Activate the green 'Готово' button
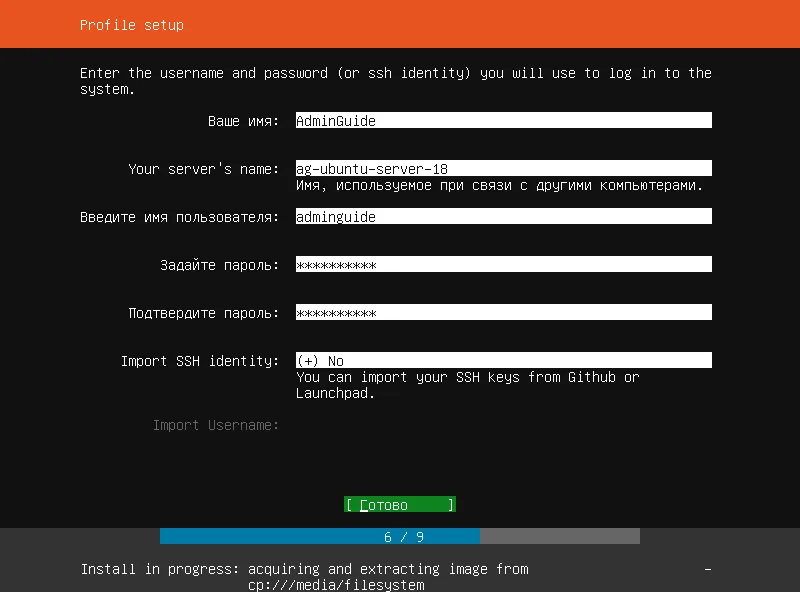 (400, 505)
